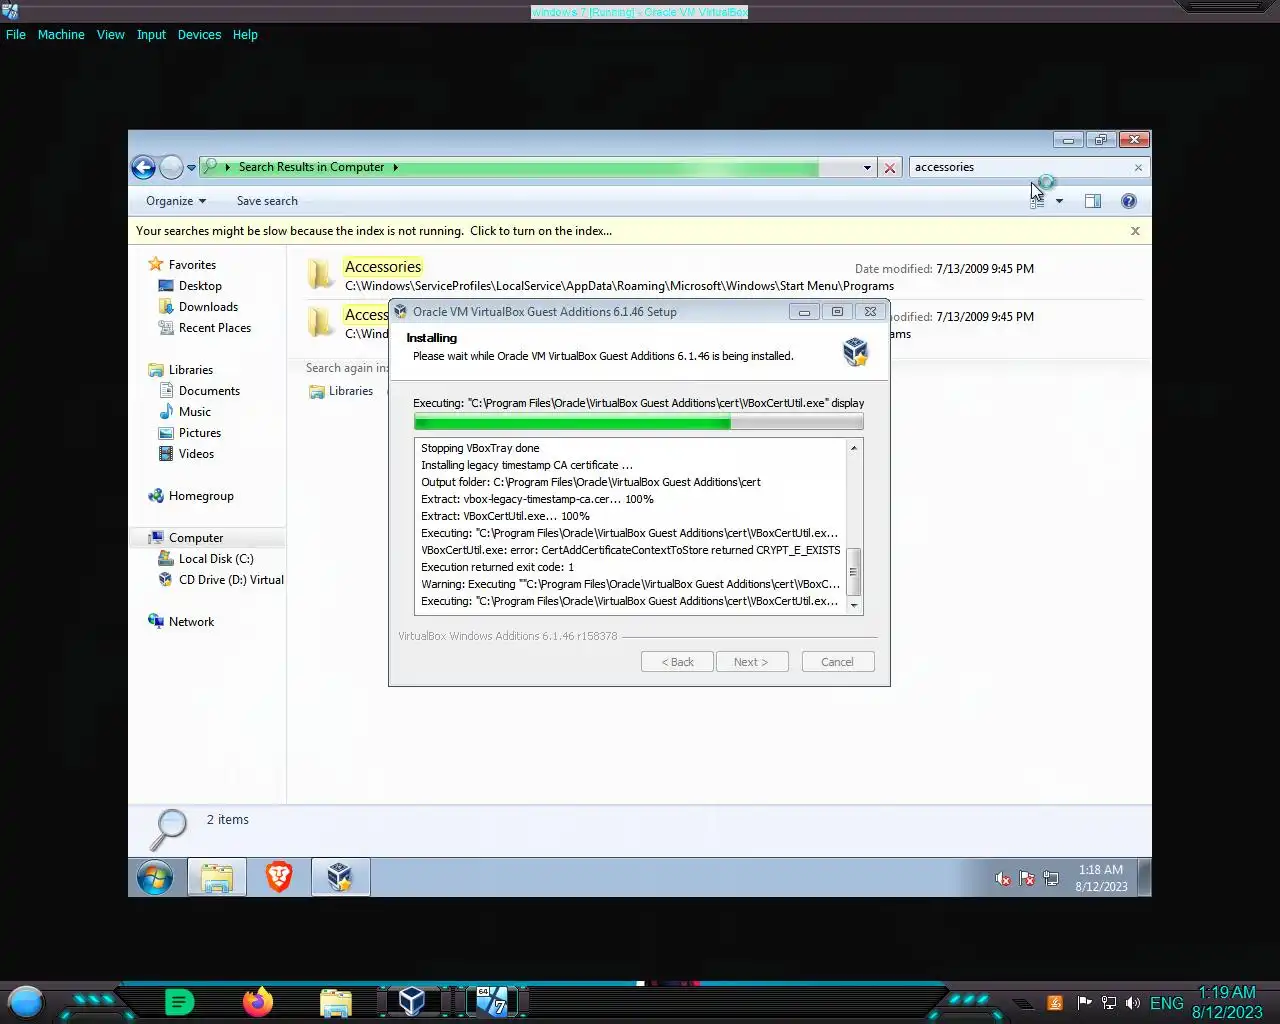Click the Show desktop strip in guest
Image resolution: width=1280 pixels, height=1024 pixels.
[1145, 877]
